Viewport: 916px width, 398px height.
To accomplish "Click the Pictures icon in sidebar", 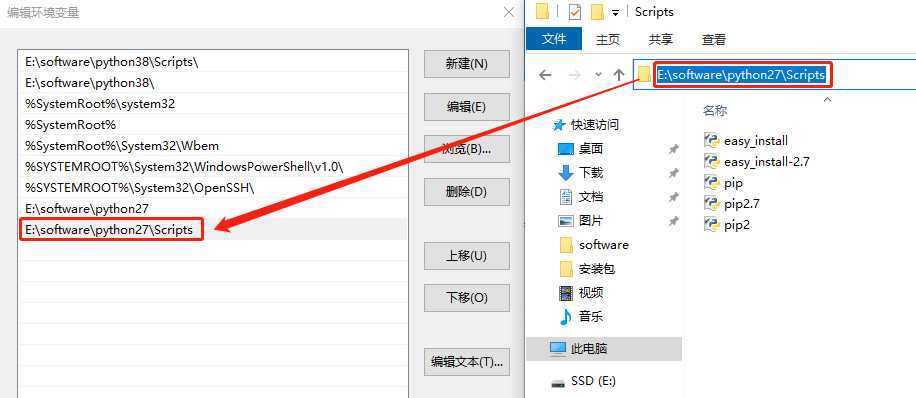I will click(x=565, y=221).
